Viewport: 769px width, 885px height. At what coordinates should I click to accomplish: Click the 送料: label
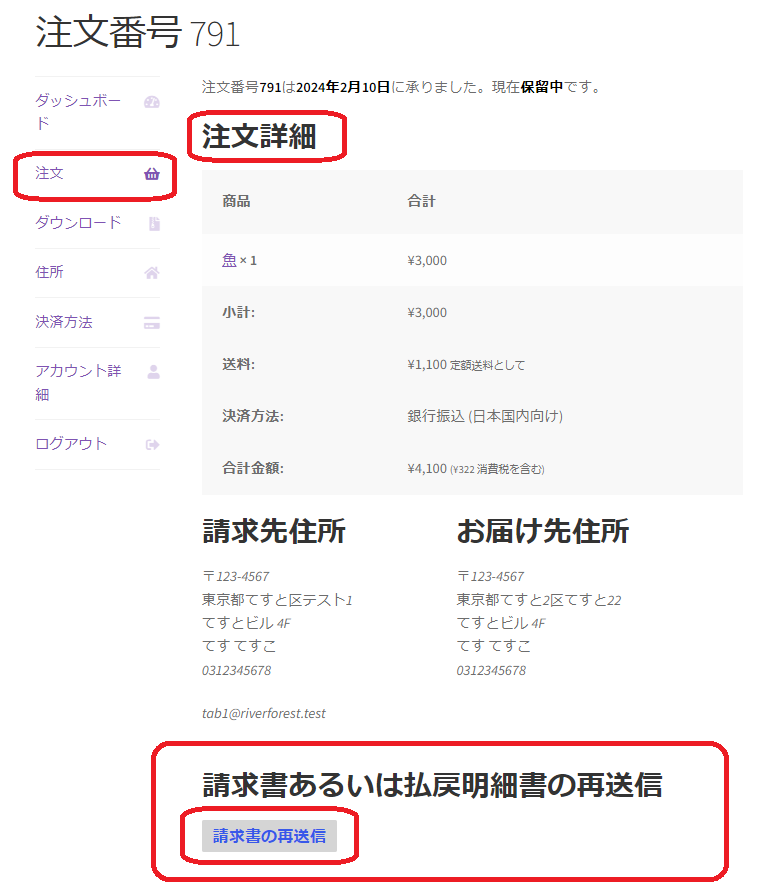click(x=238, y=364)
